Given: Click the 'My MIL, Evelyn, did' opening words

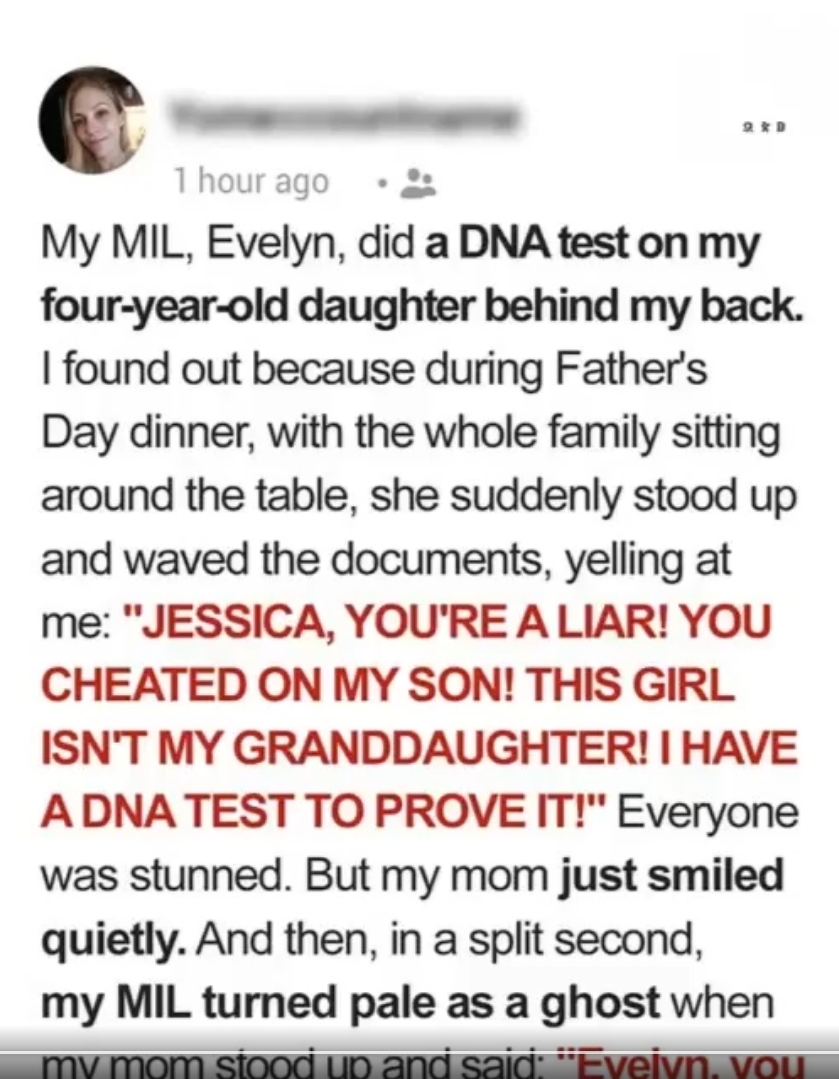Looking at the screenshot, I should 228,244.
